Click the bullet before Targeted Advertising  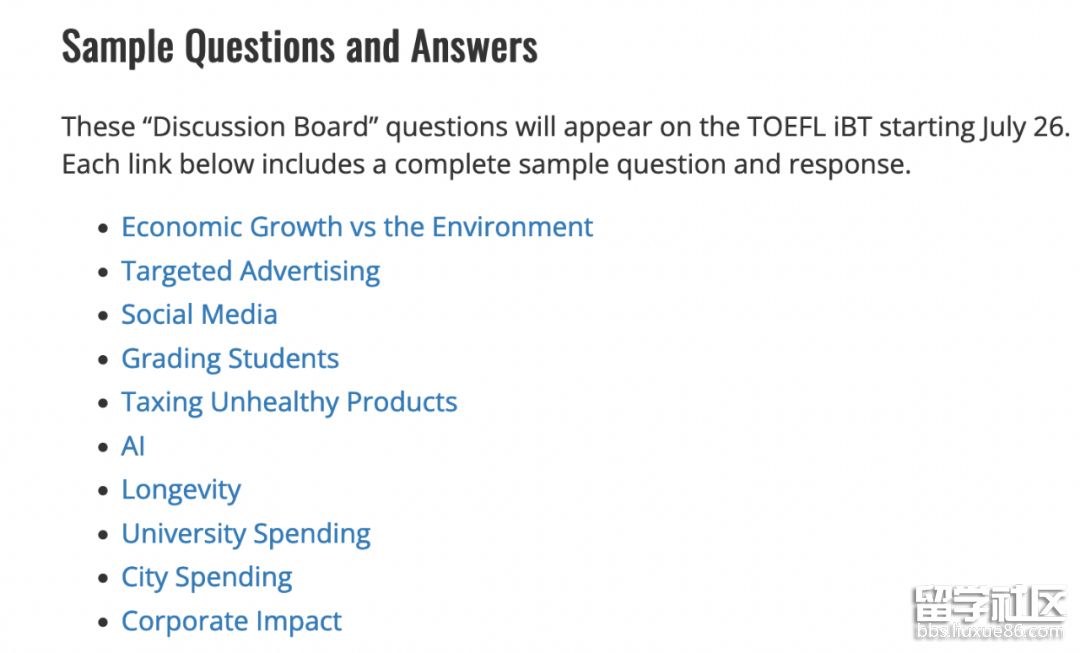pos(103,272)
